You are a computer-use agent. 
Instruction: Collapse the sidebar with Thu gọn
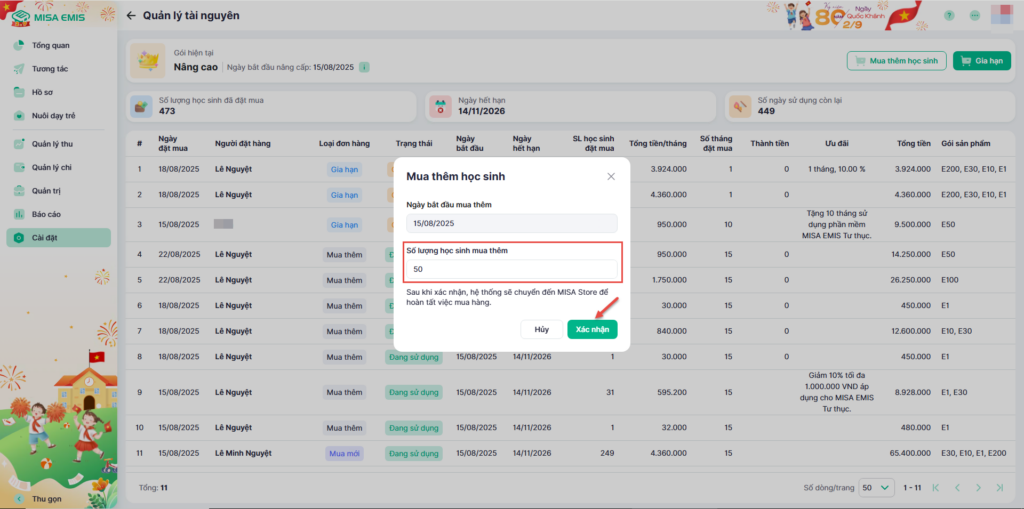pos(46,498)
